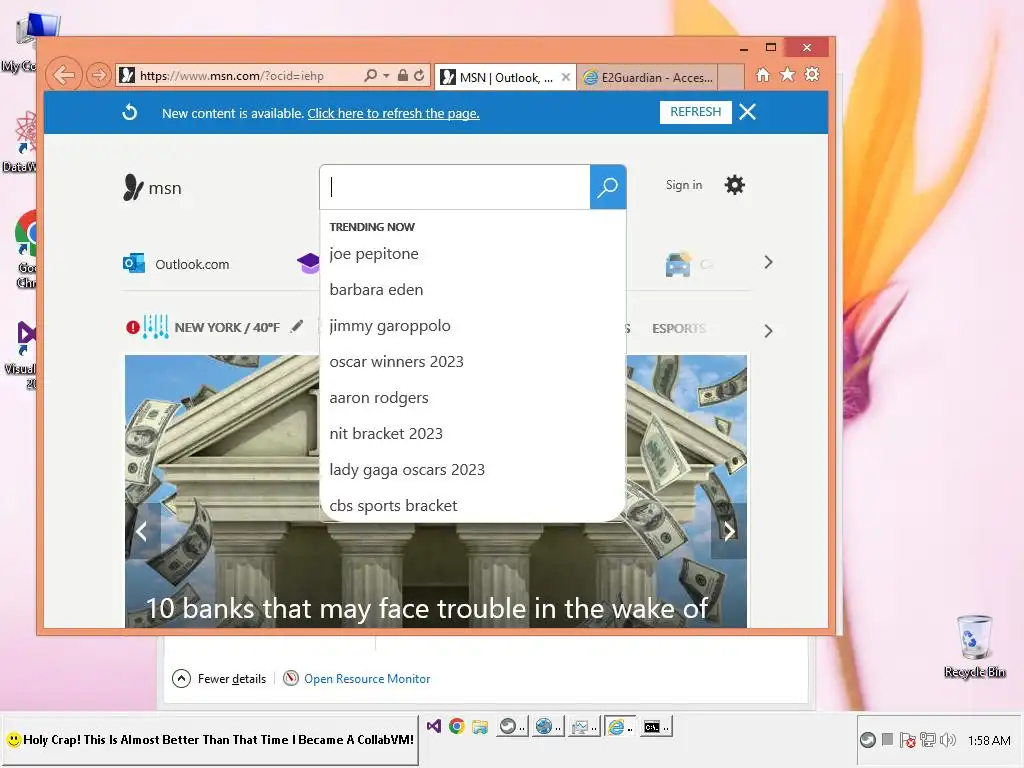Viewport: 1024px width, 768px height.
Task: Switch to the Command Prompt taskbar button
Action: coord(654,726)
